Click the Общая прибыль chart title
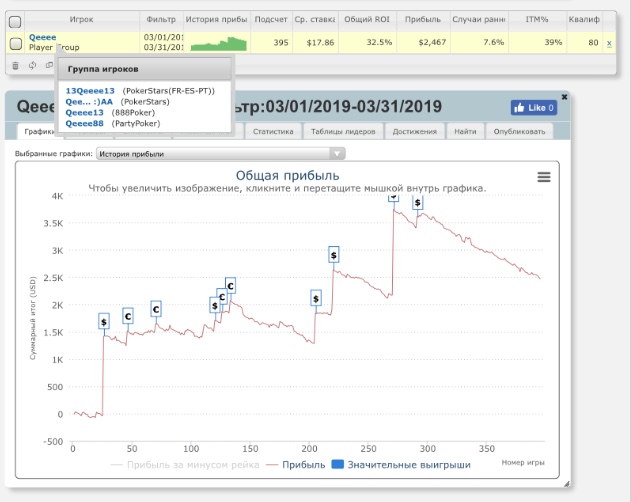The width and height of the screenshot is (631, 502). tap(287, 176)
